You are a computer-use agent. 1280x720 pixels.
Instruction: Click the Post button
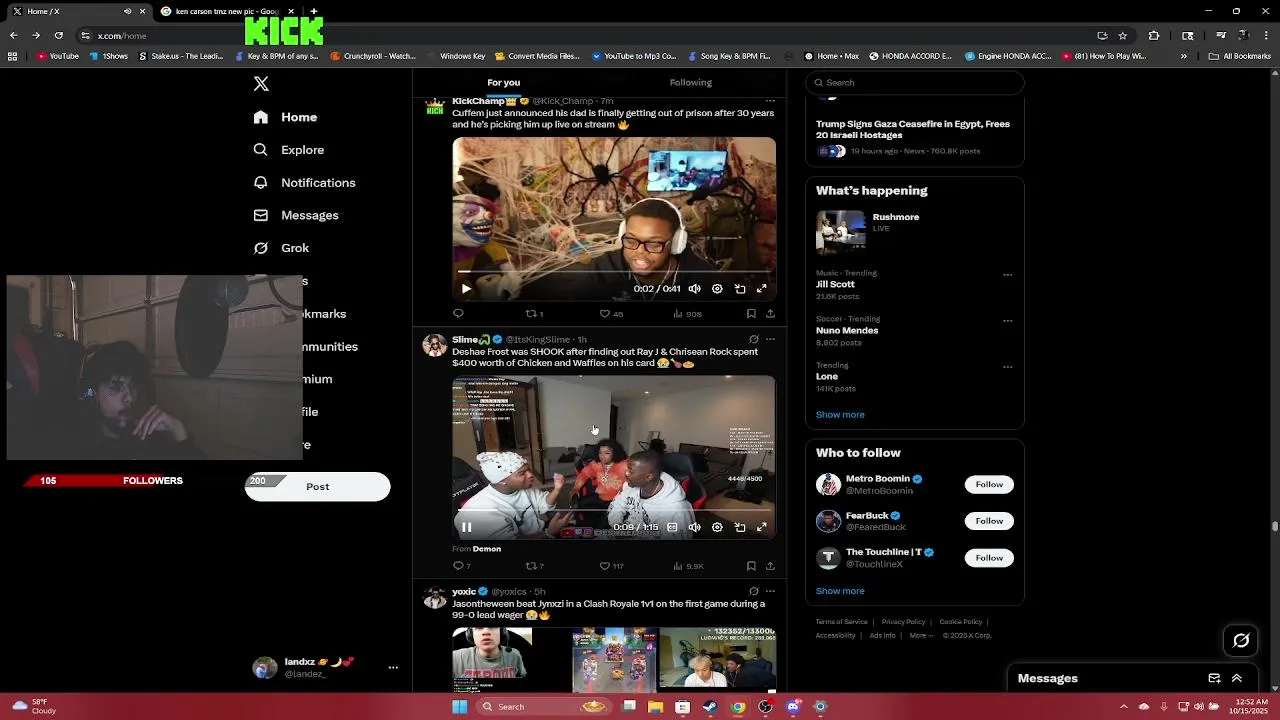click(318, 486)
